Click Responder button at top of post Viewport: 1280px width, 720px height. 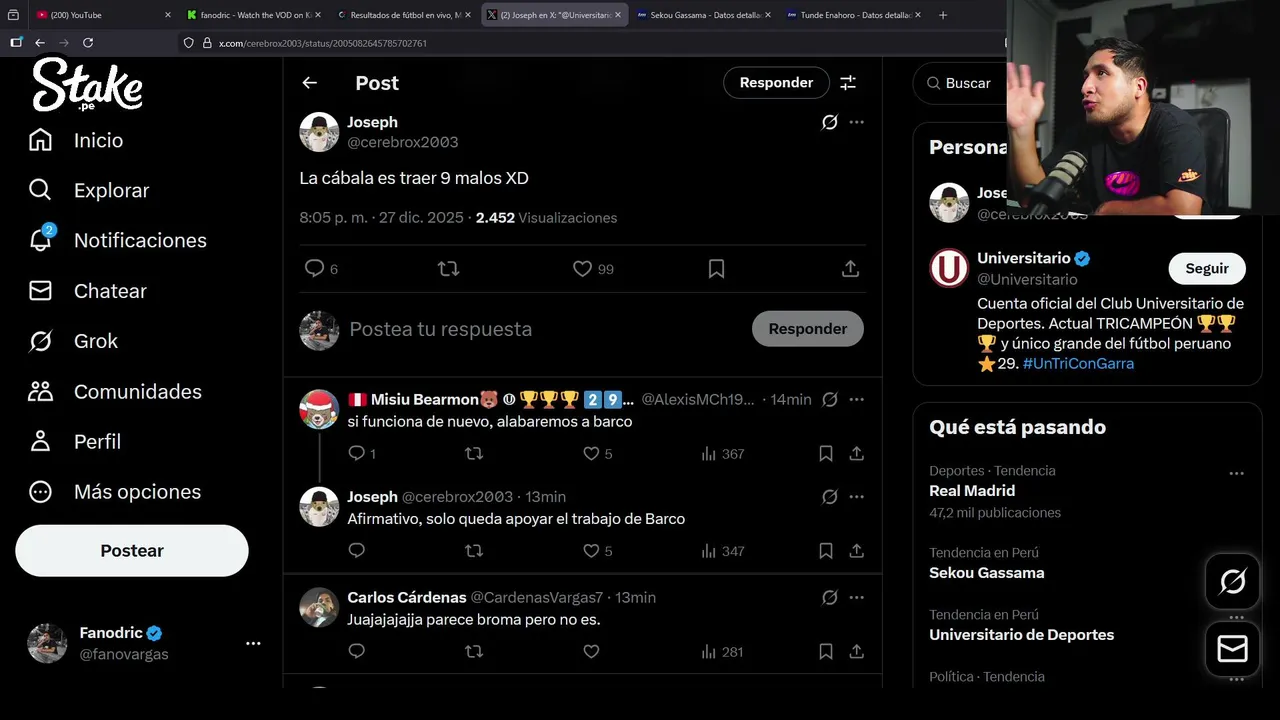(776, 83)
